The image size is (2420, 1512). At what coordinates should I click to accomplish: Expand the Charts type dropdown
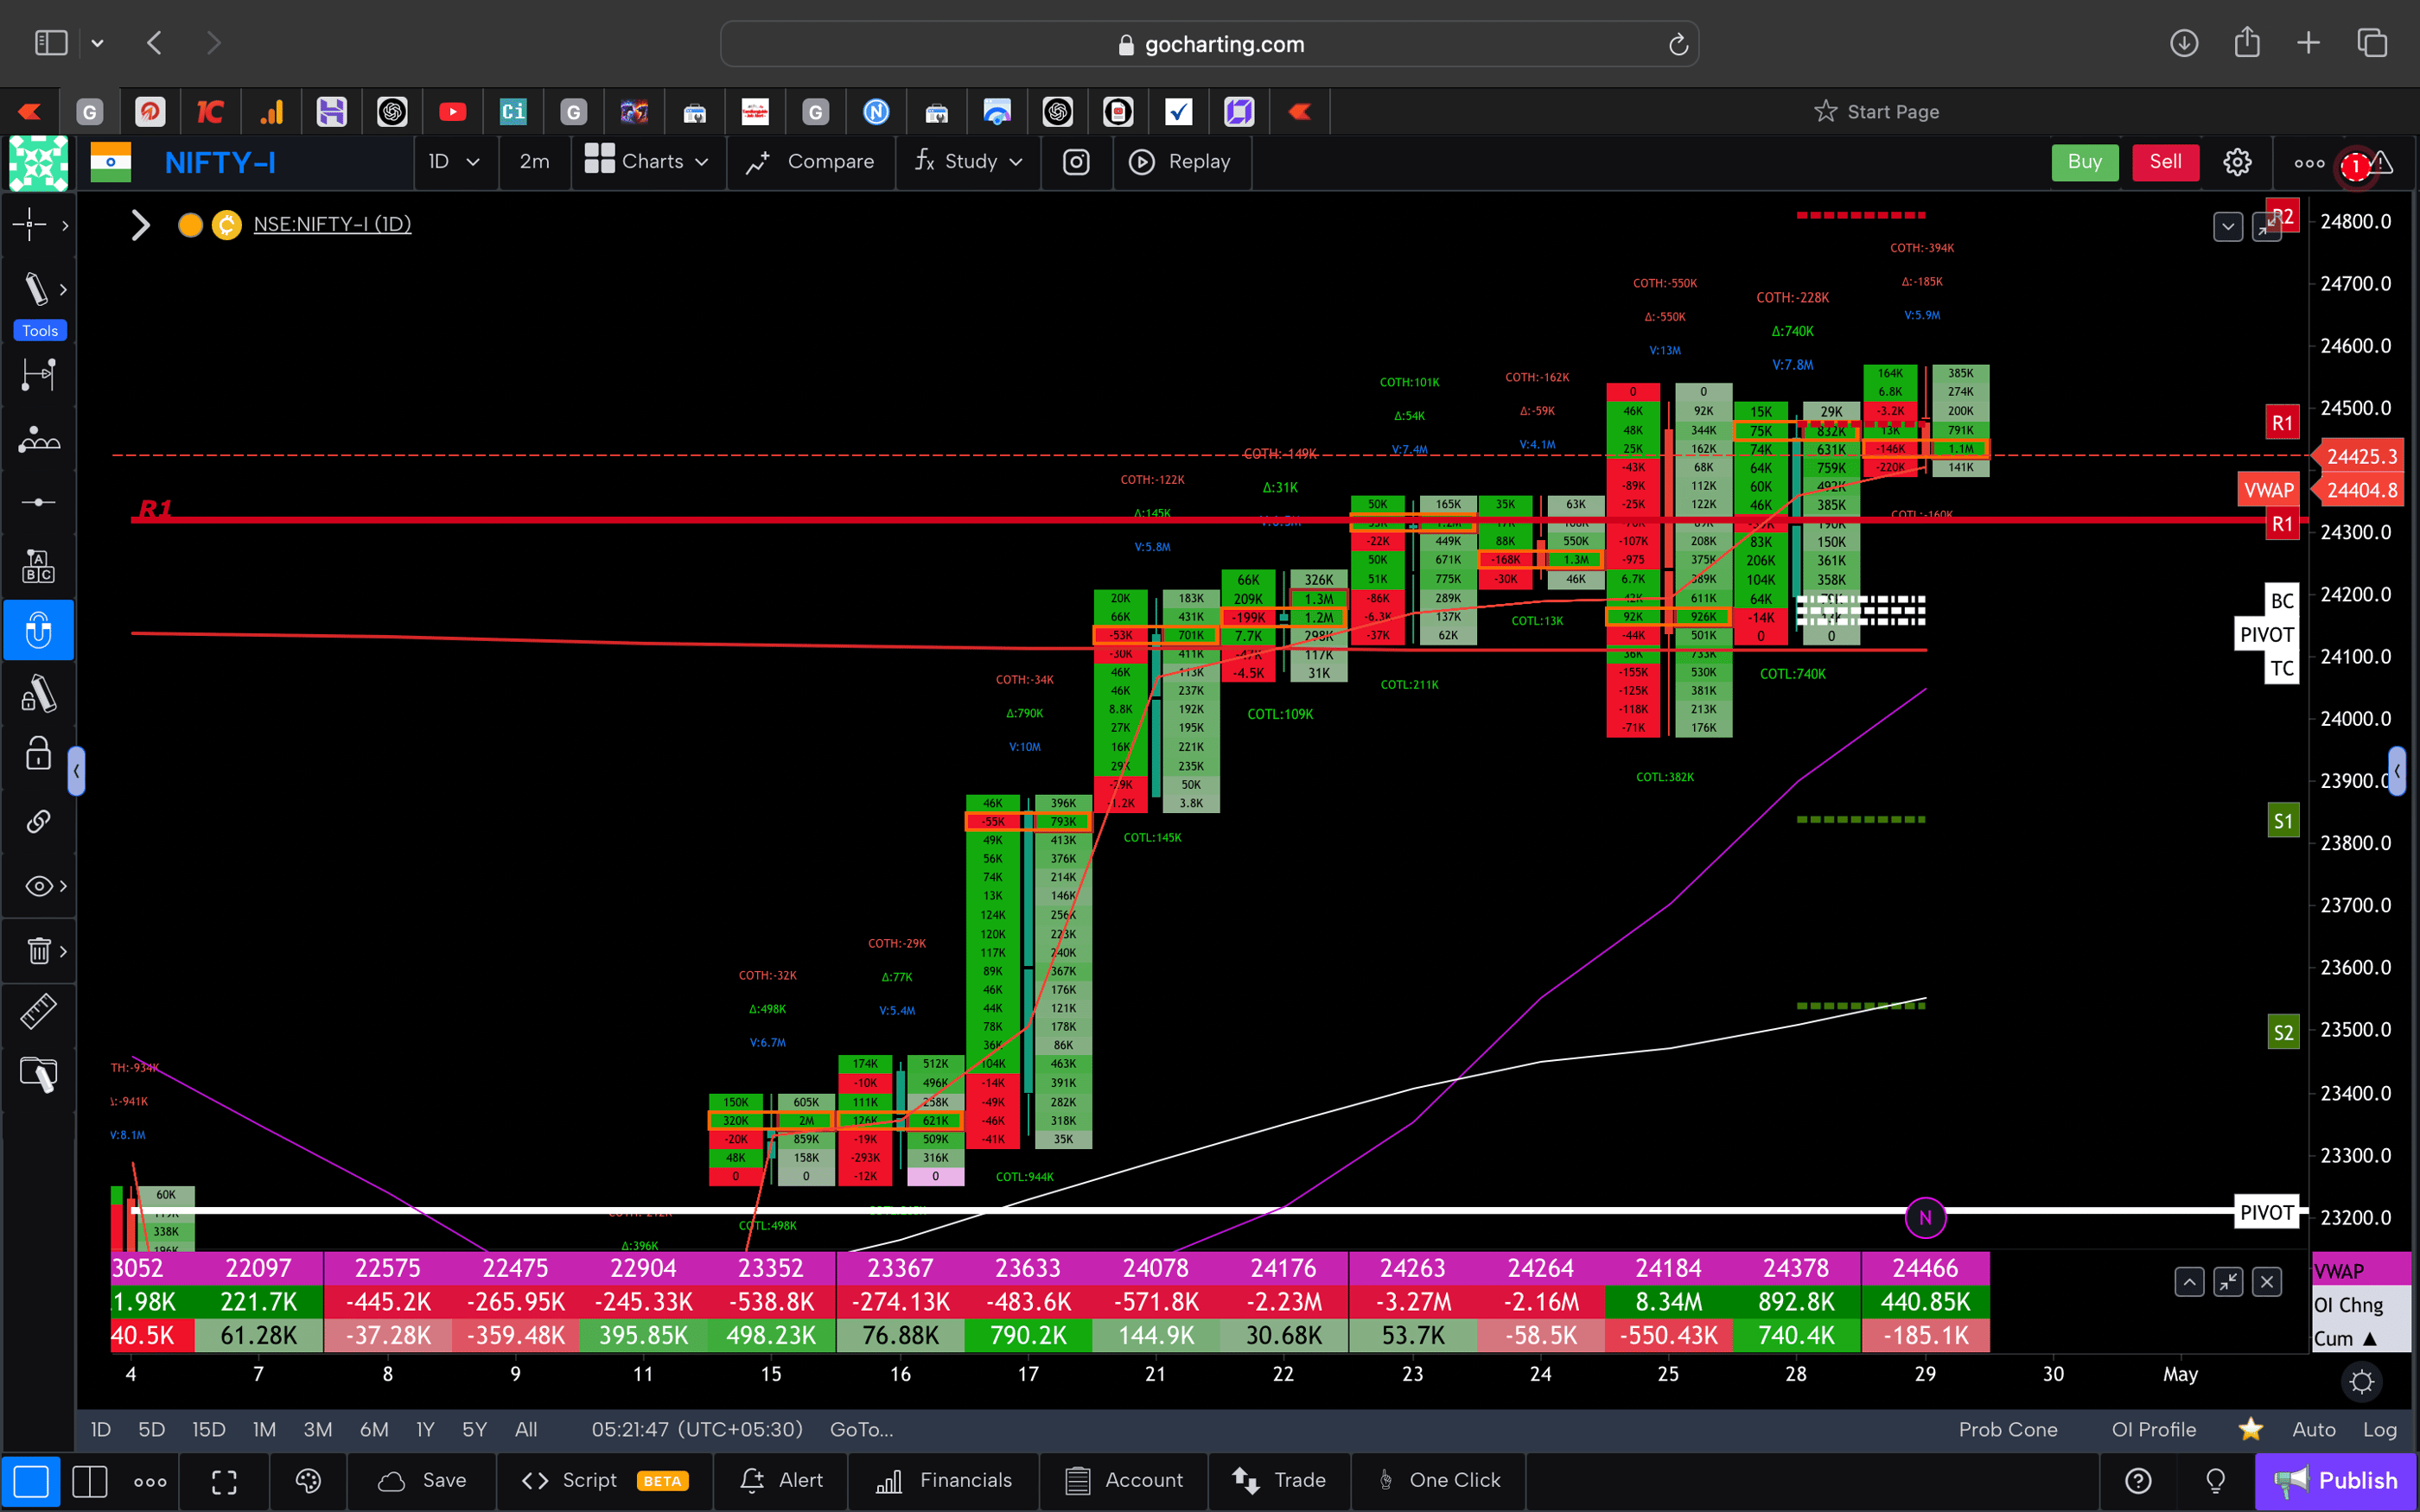(648, 161)
